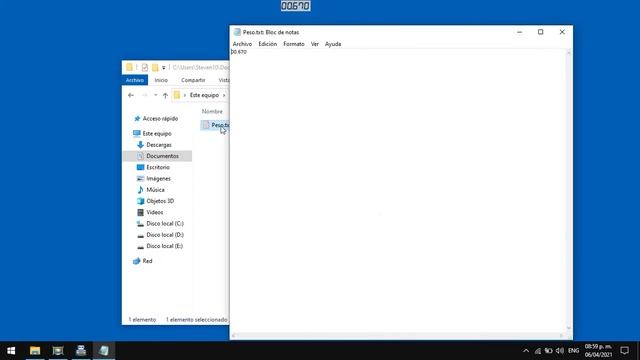Switch to the Compartir ribbon tab in Explorer

[193, 80]
